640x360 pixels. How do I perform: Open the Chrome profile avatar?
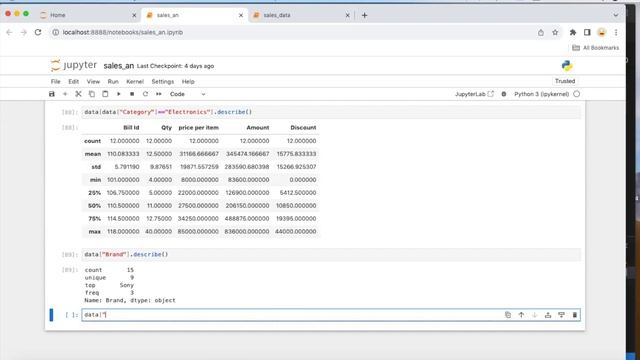[x=602, y=32]
